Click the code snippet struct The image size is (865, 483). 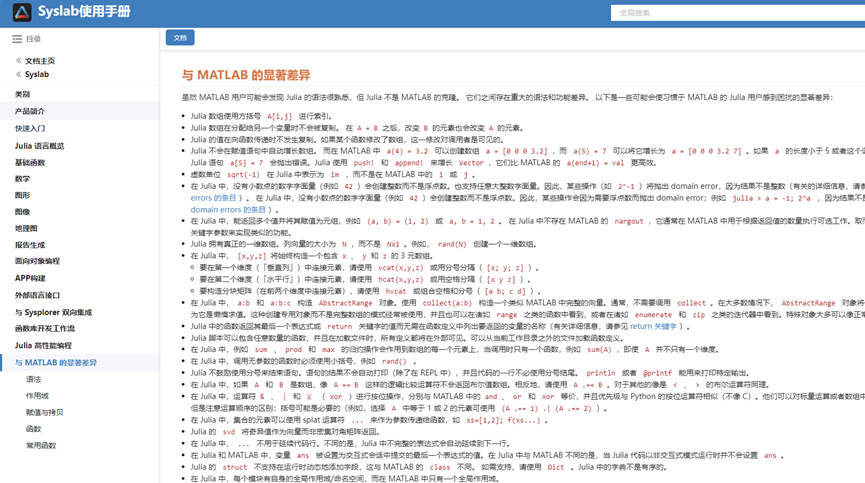[x=234, y=467]
